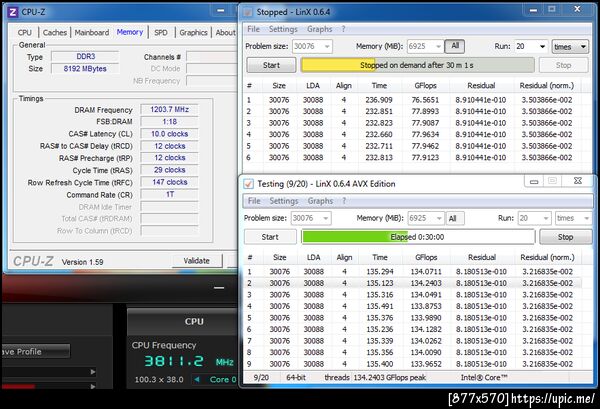Viewport: 600px width, 409px height.
Task: Open Settings menu in stopped LinX window
Action: pos(283,29)
